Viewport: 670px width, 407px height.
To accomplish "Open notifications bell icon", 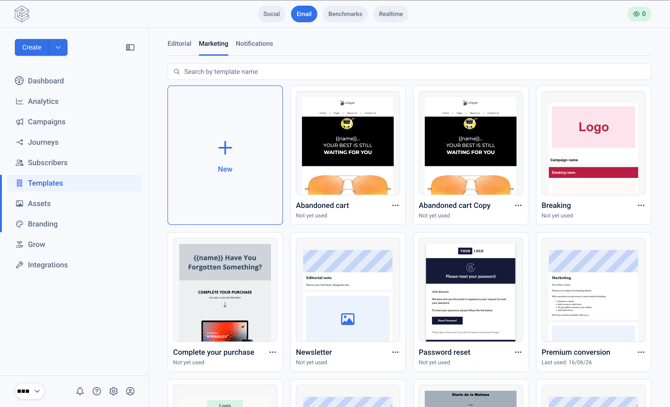I will (x=80, y=391).
